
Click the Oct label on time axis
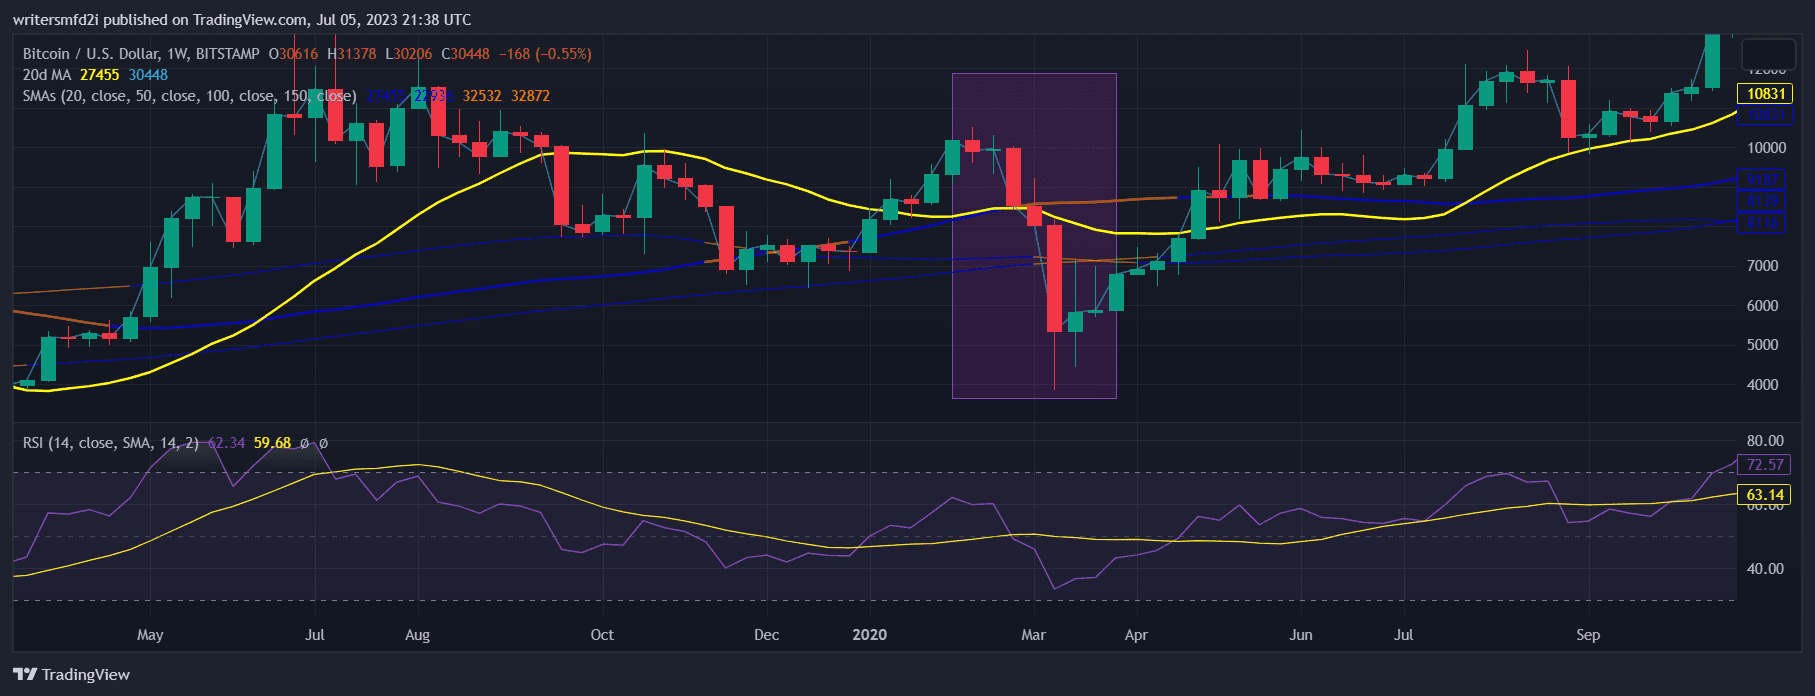tap(602, 635)
